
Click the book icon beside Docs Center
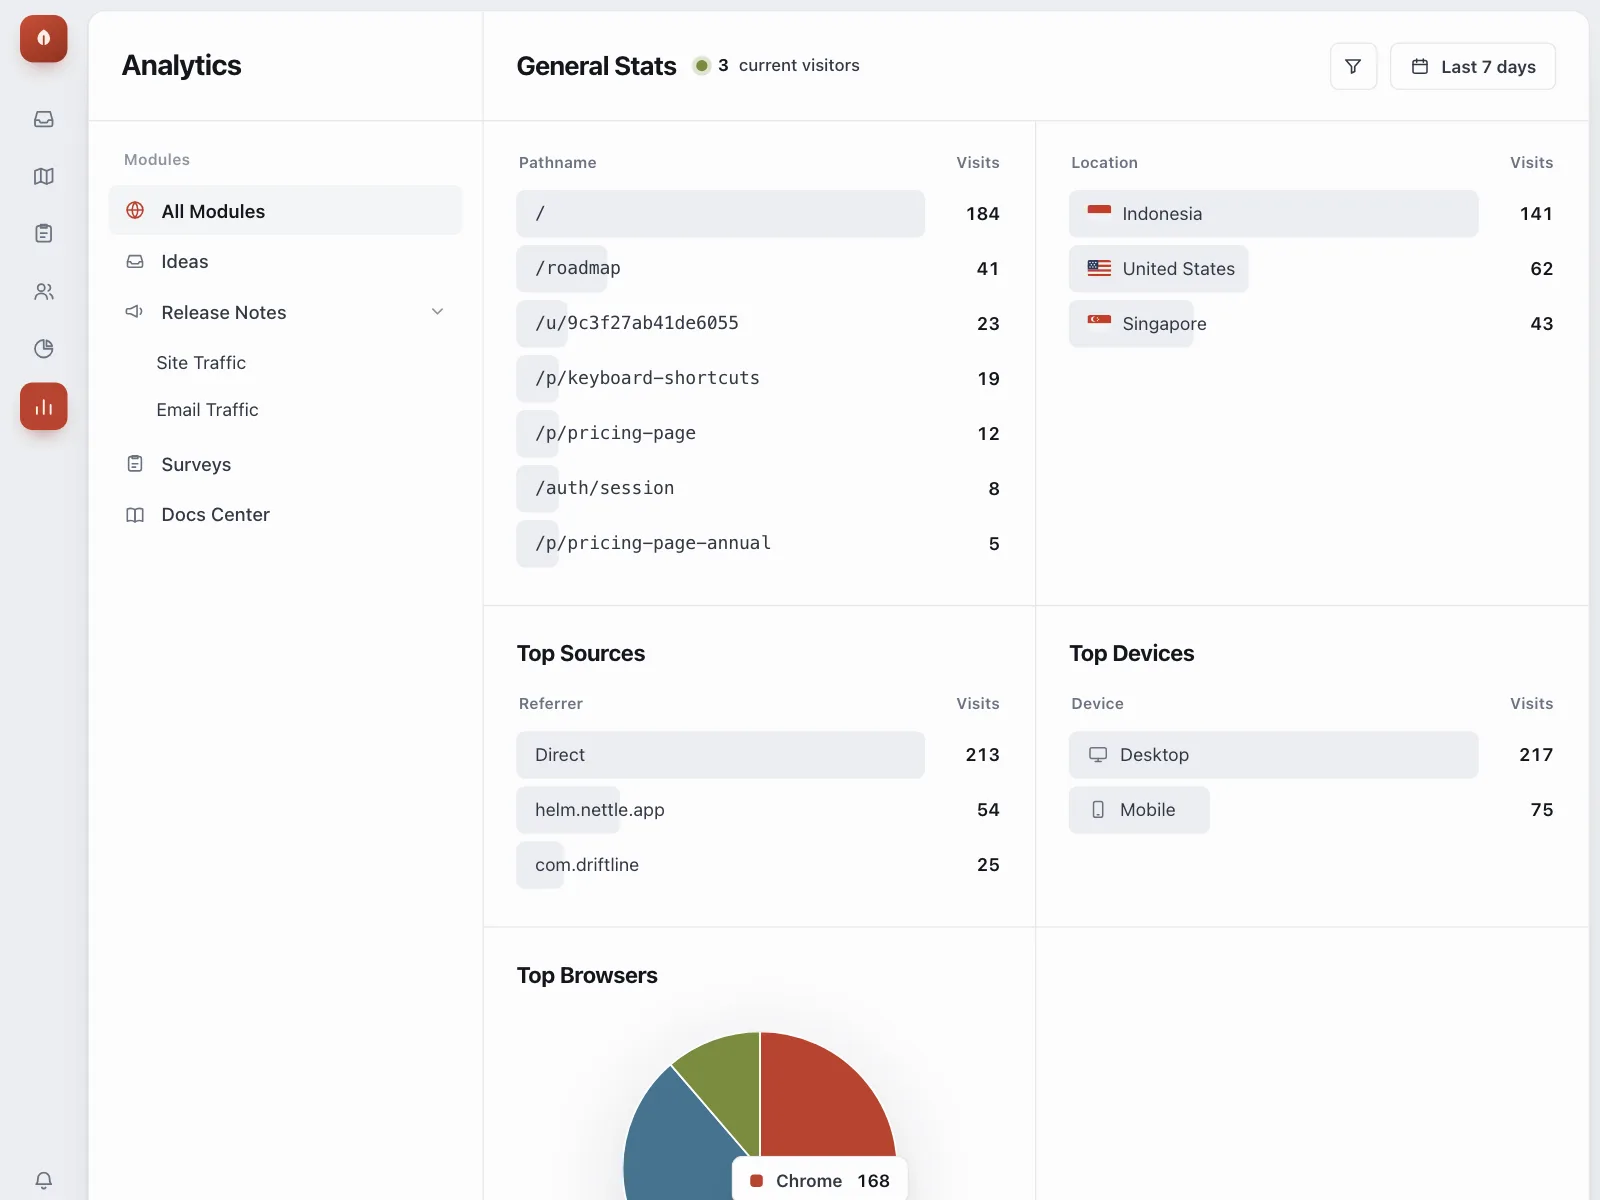[135, 515]
